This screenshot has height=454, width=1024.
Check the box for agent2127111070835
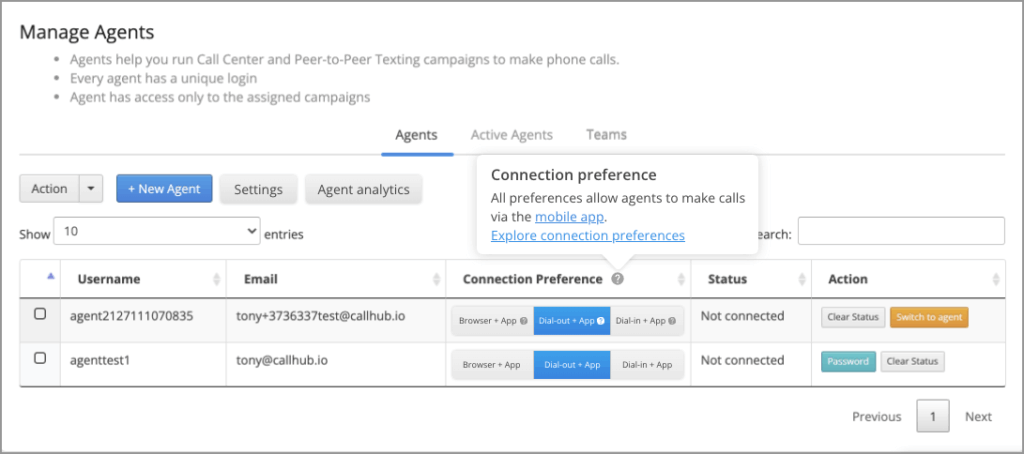tap(40, 314)
